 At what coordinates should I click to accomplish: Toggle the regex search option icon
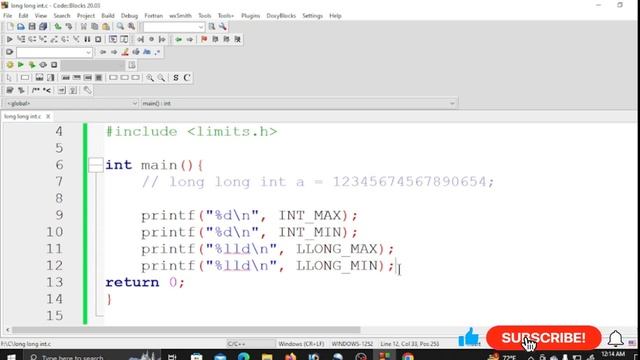(158, 52)
